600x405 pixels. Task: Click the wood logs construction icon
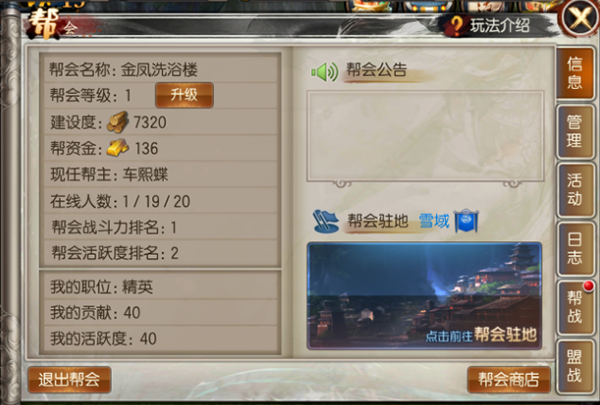click(x=117, y=122)
